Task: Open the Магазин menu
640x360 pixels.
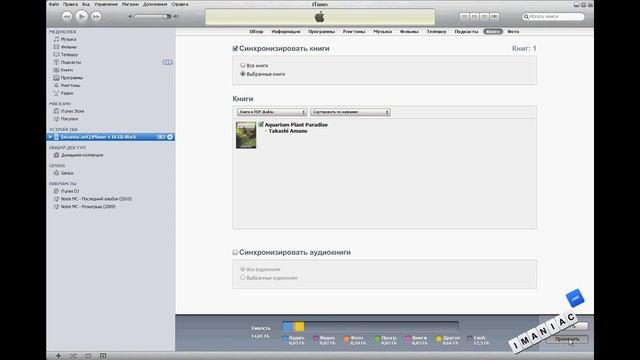Action: click(x=130, y=4)
